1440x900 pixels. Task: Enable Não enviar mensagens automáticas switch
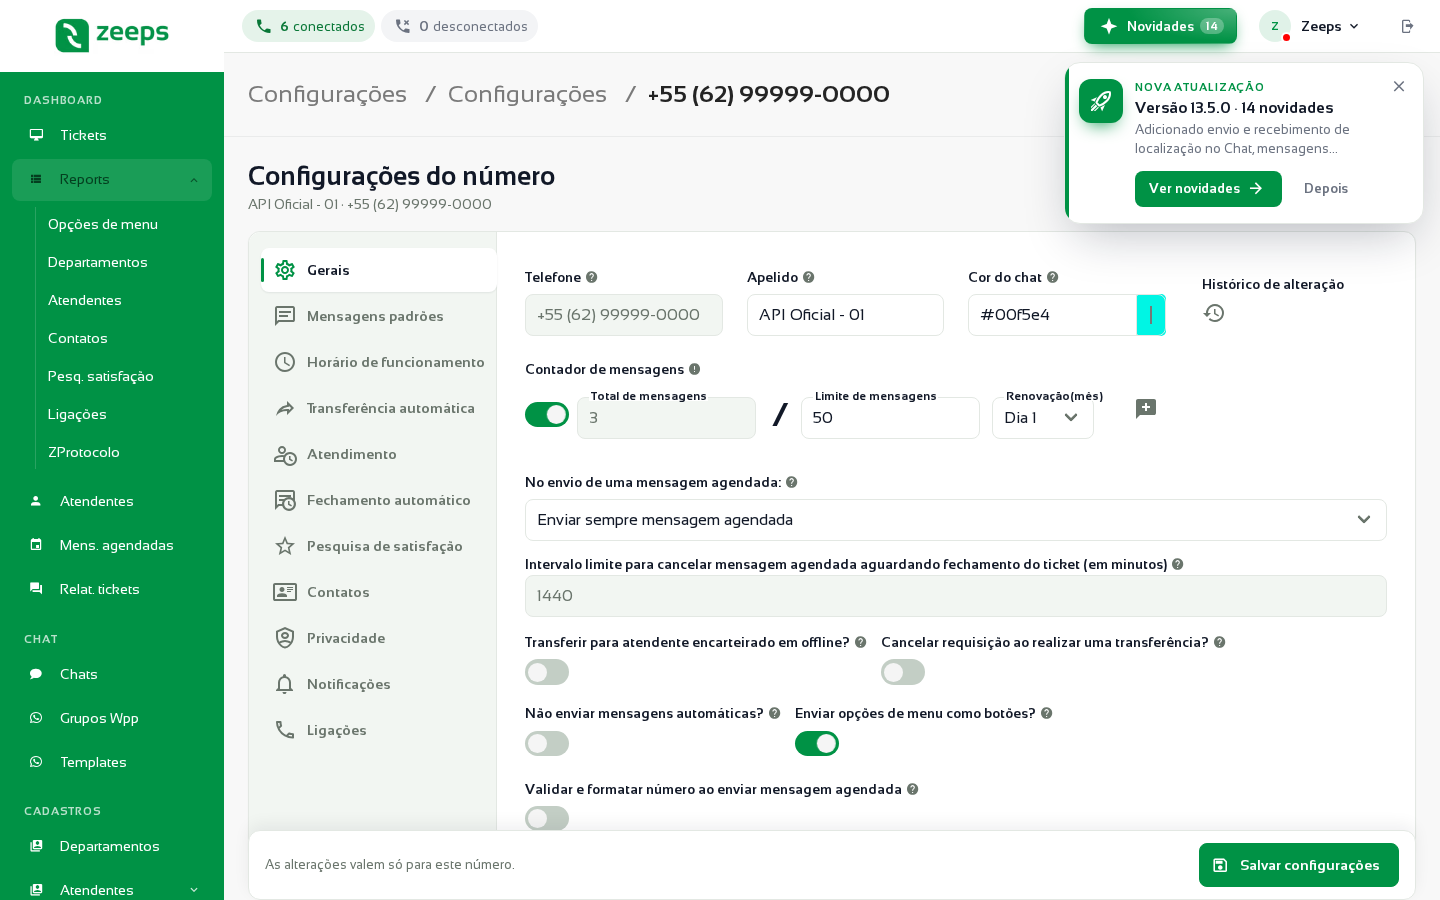pyautogui.click(x=547, y=743)
